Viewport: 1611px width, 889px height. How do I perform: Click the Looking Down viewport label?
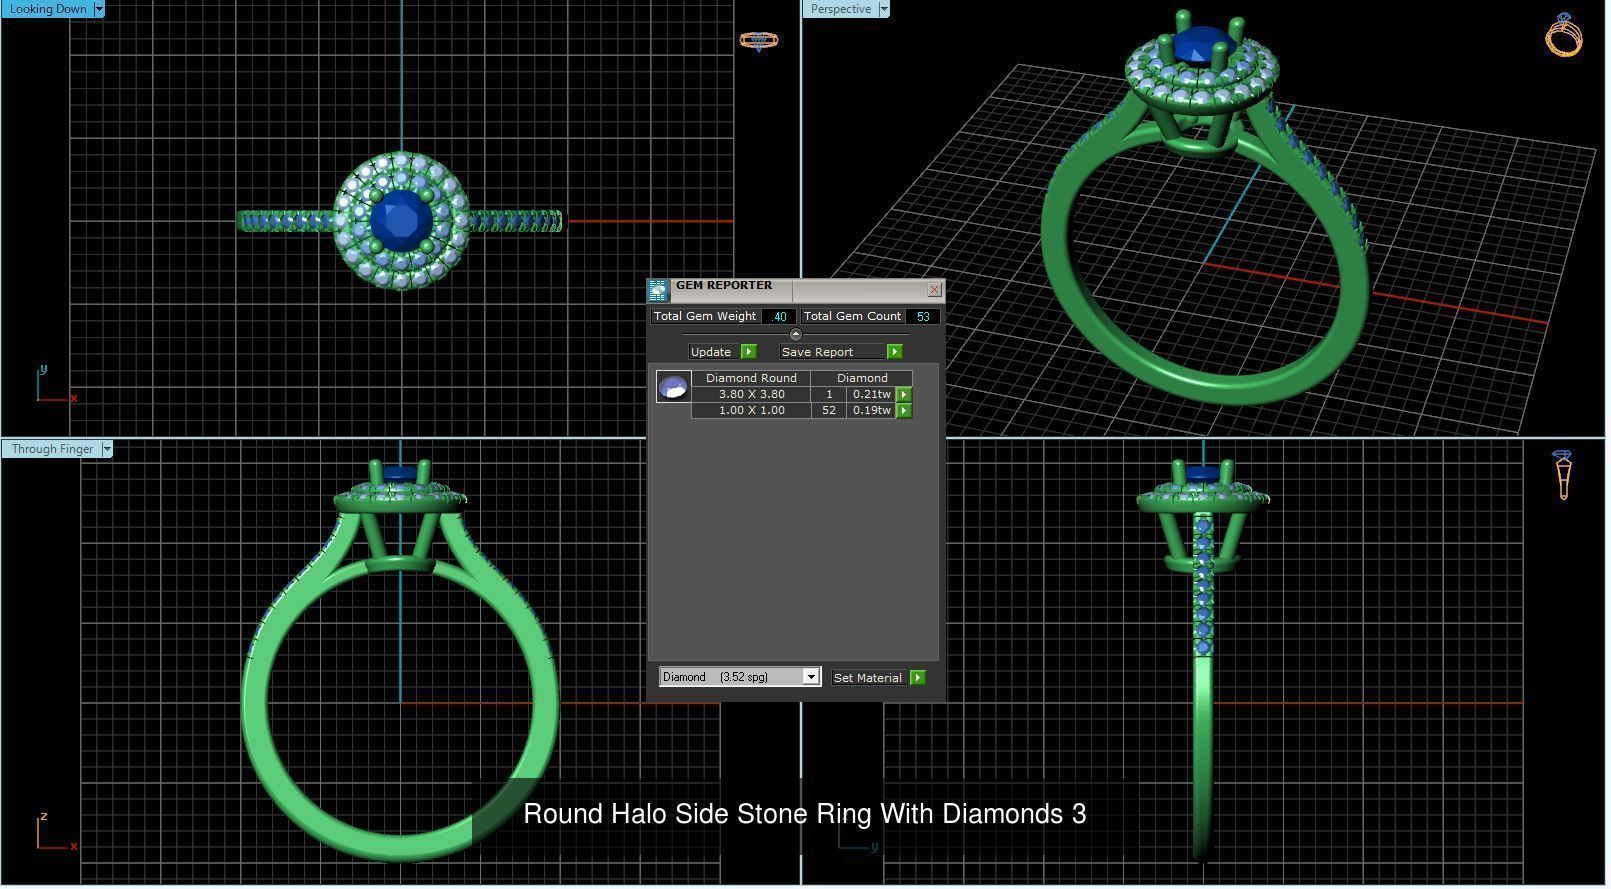[47, 9]
